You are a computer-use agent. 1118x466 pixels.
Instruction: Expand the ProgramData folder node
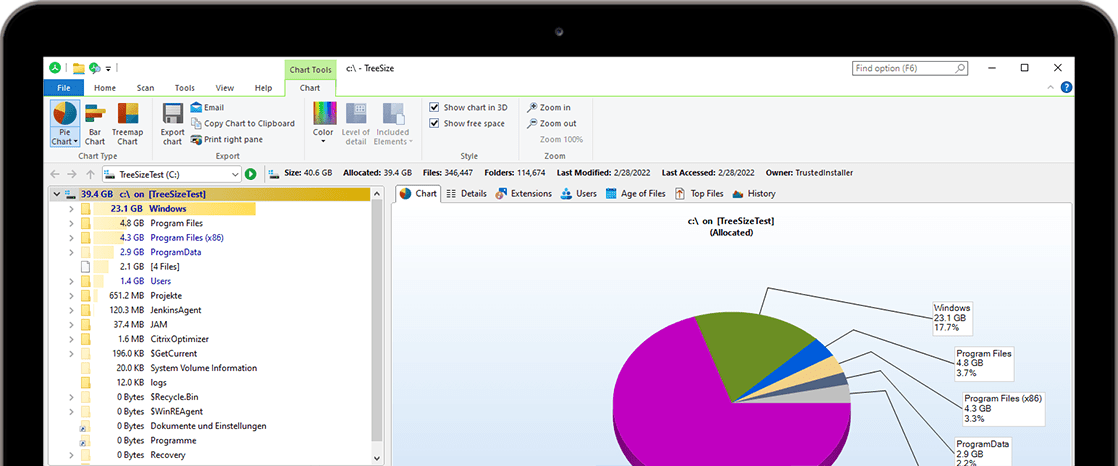click(71, 252)
